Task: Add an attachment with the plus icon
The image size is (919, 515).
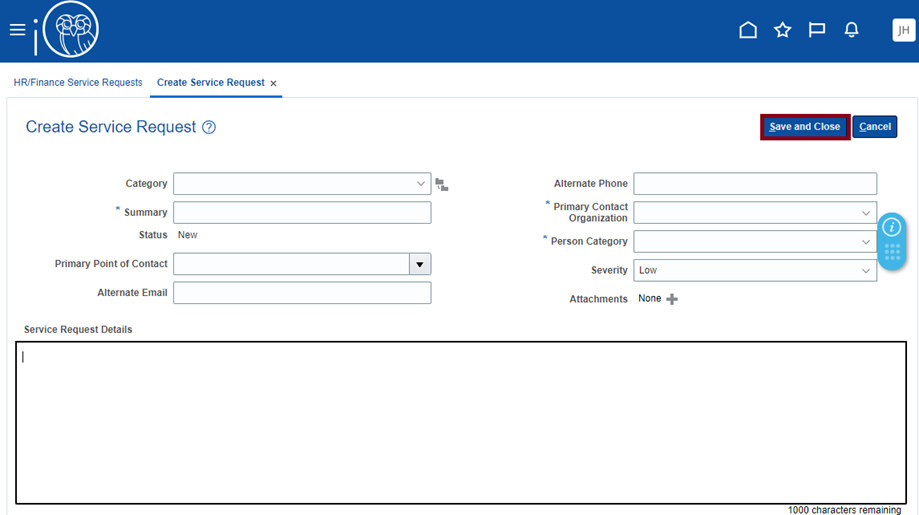Action: [672, 299]
